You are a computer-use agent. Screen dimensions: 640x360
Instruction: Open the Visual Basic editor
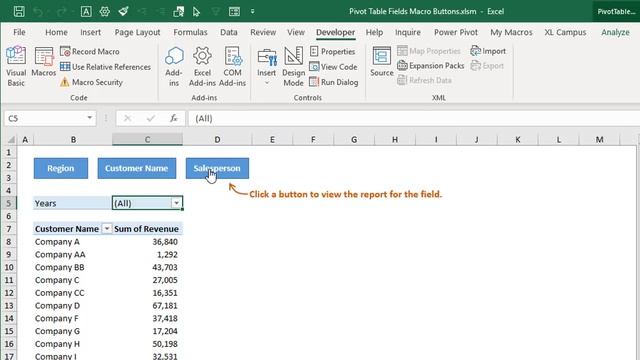(16, 66)
